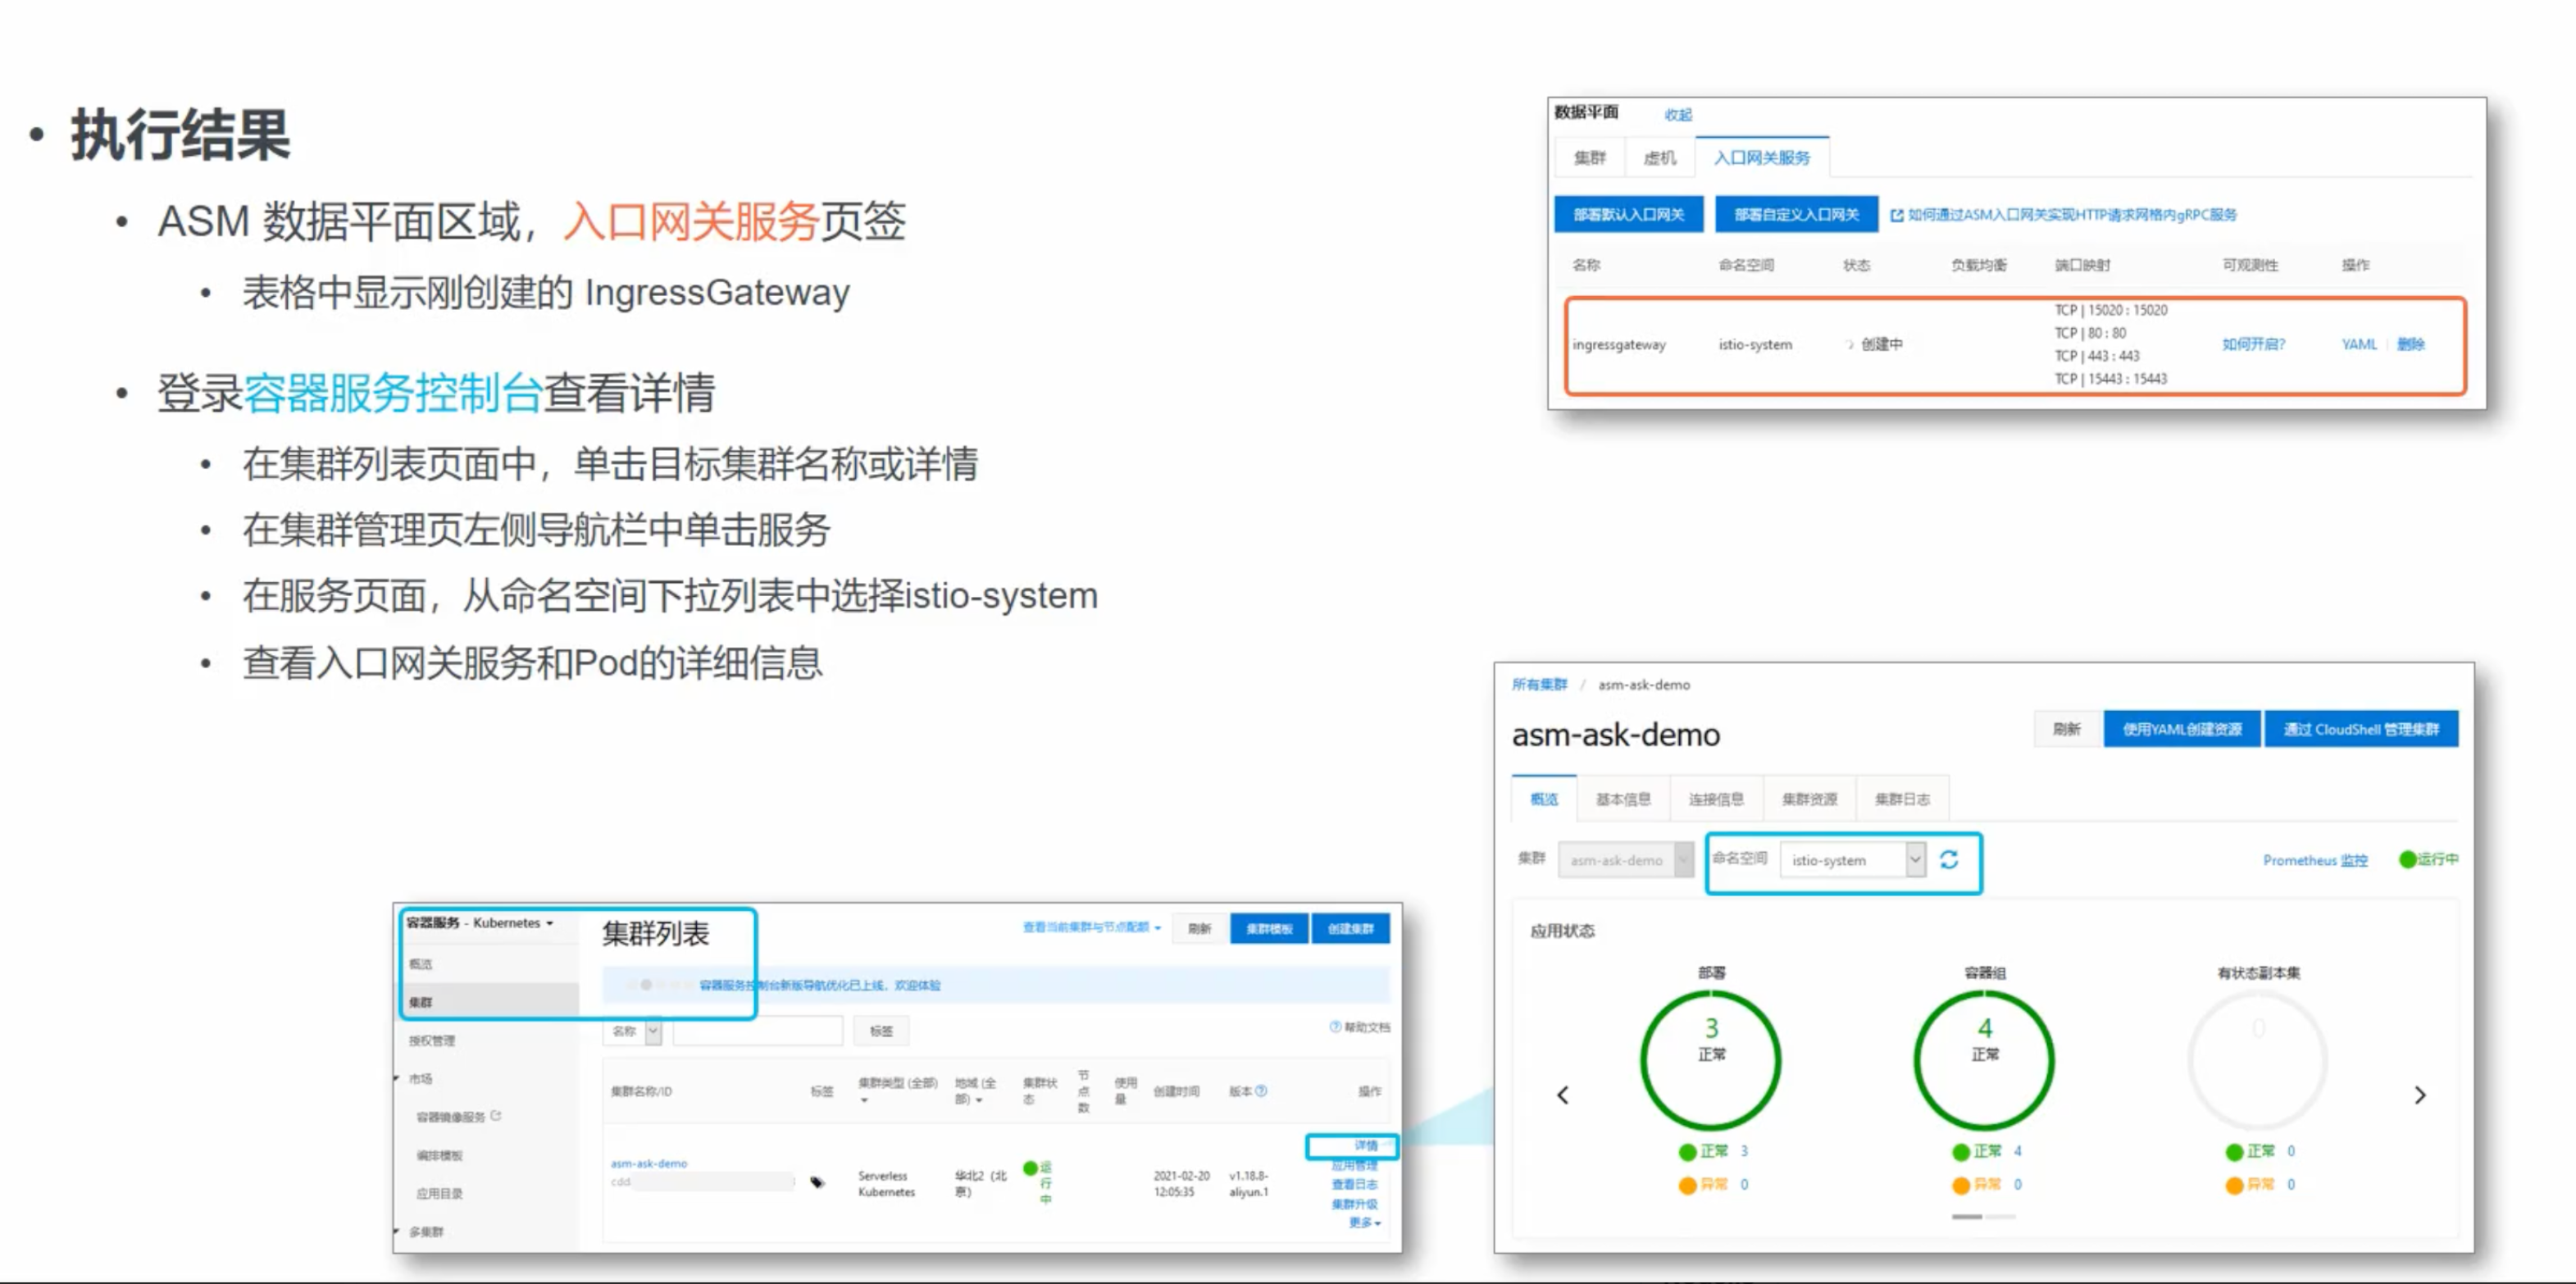Open the istio-system namespace dropdown
This screenshot has height=1284, width=2576.
click(1914, 860)
